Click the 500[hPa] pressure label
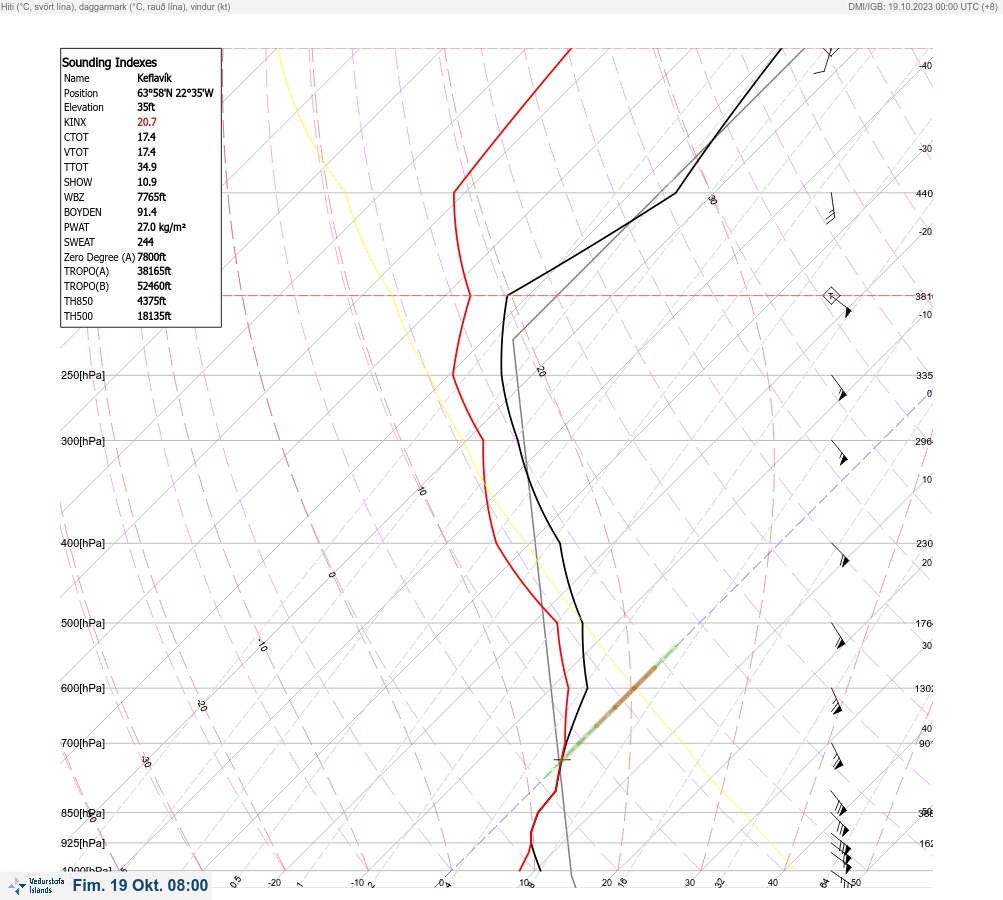This screenshot has height=900, width=1003. click(x=83, y=624)
